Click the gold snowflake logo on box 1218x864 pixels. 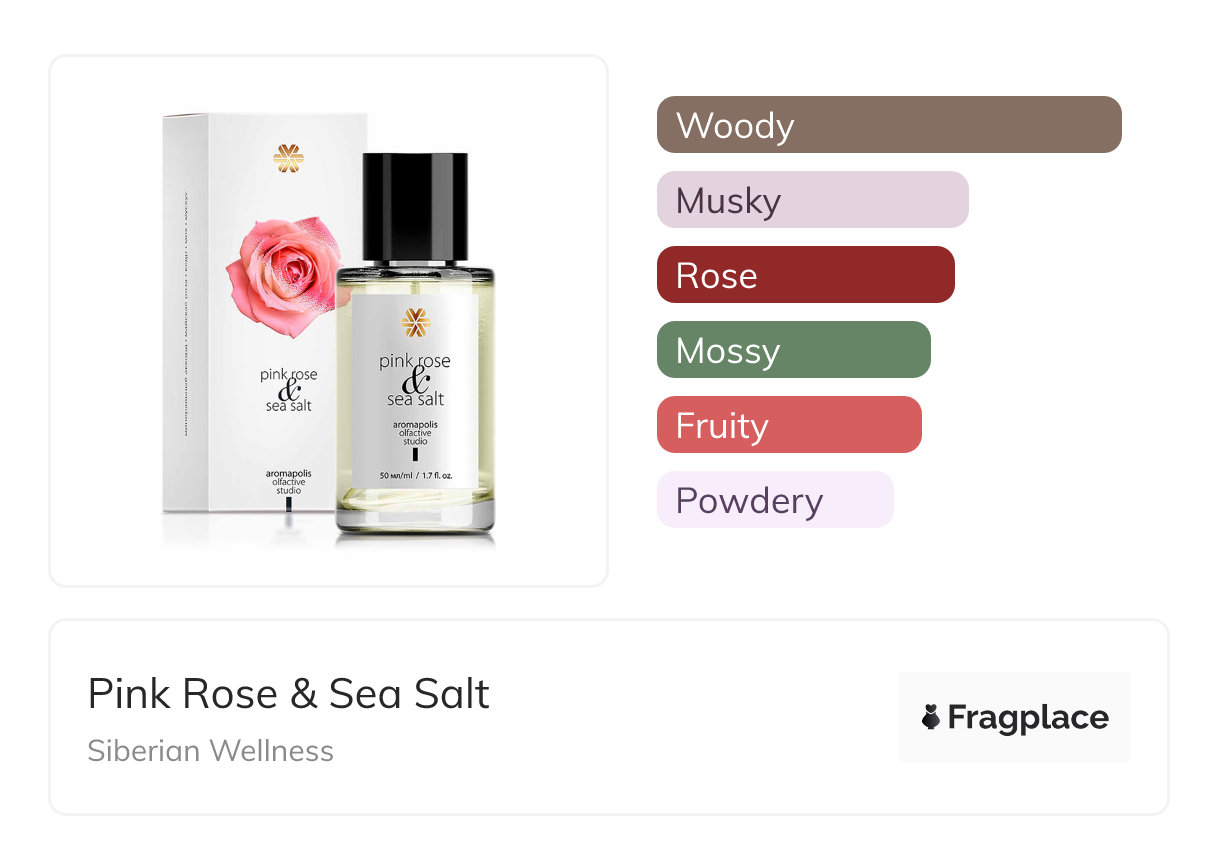tap(288, 158)
